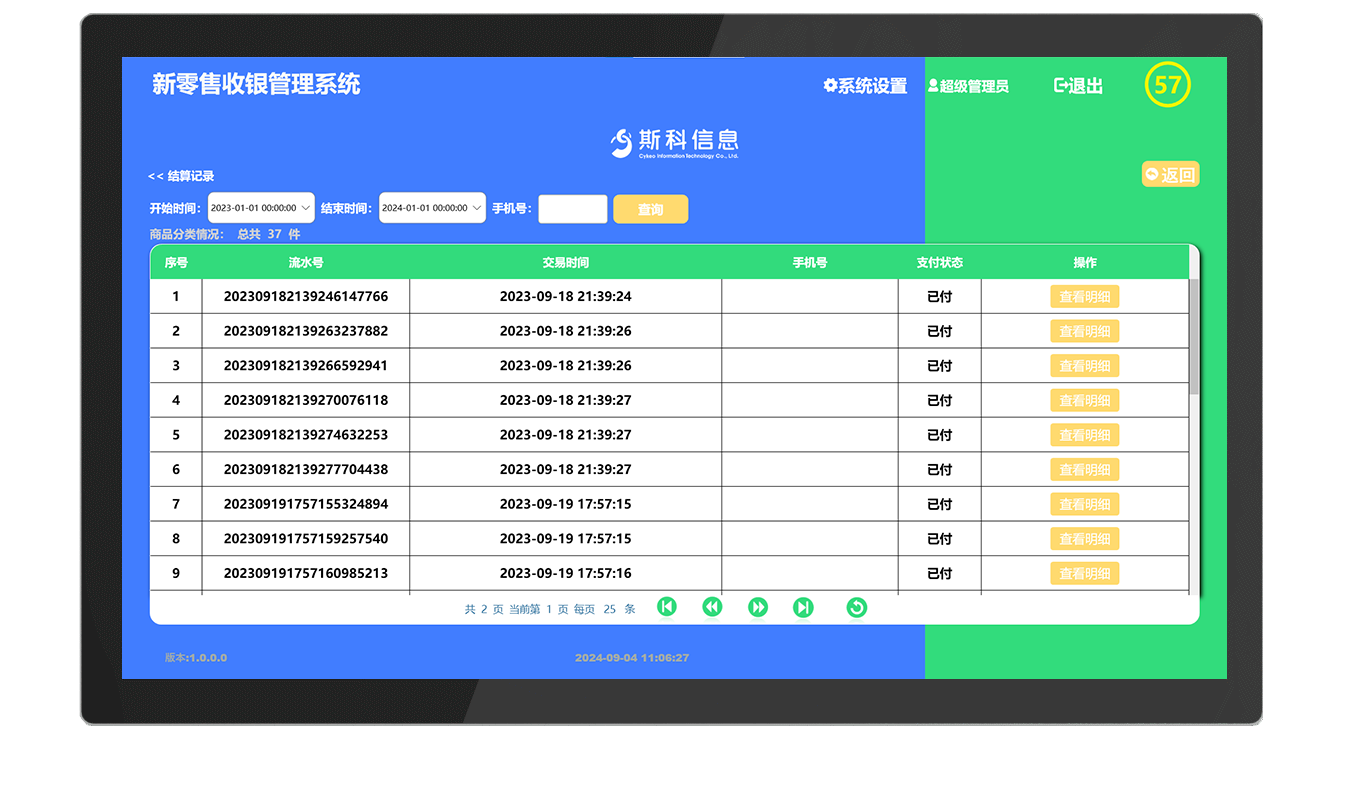Screen dimensions: 1370x789
Task: Click the previous page double-arrow icon
Action: tap(712, 607)
